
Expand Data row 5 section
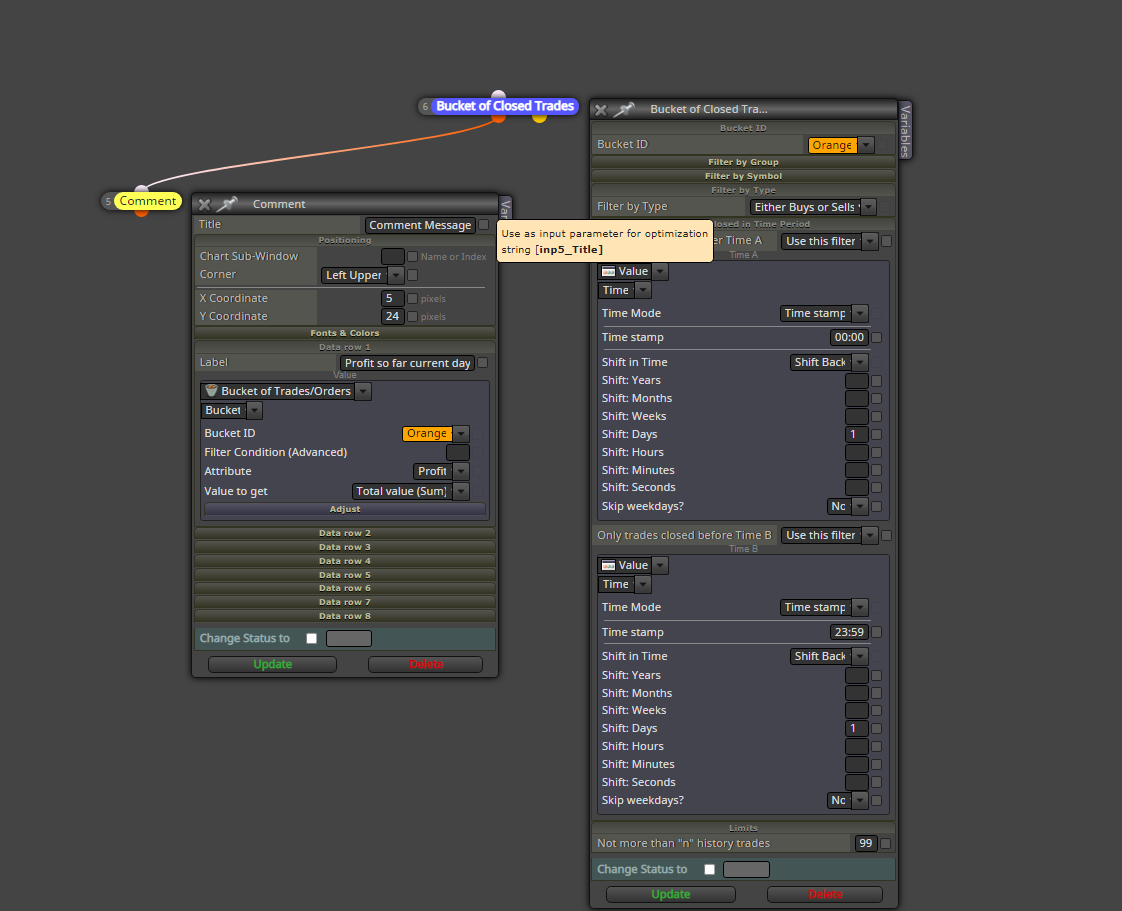pos(345,575)
